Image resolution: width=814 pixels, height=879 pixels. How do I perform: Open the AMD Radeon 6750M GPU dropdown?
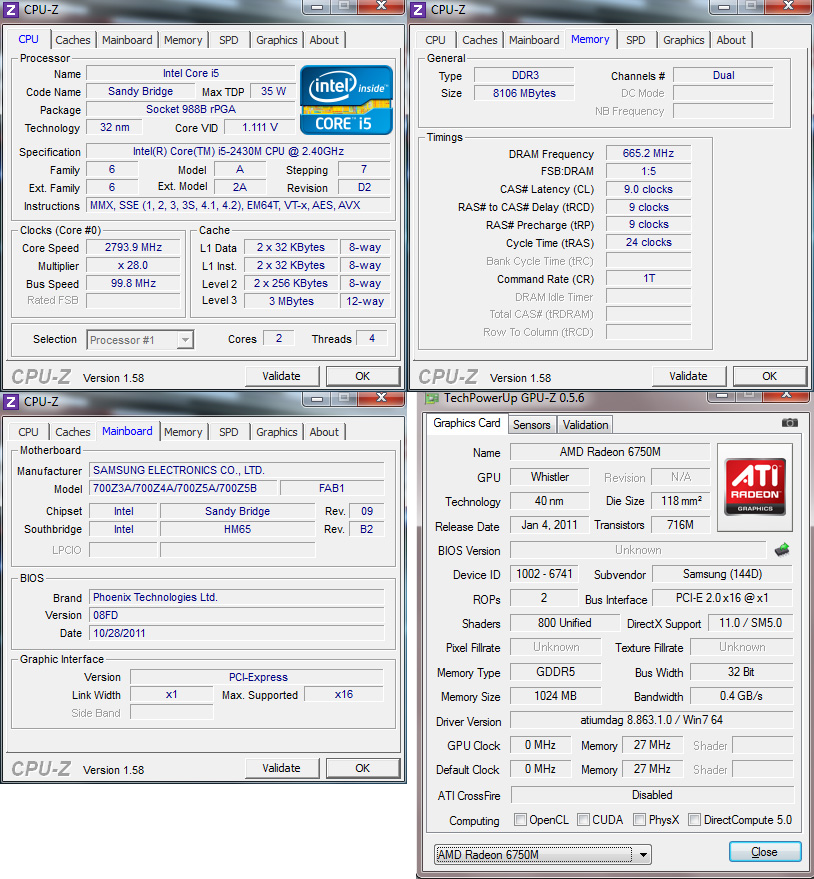543,854
